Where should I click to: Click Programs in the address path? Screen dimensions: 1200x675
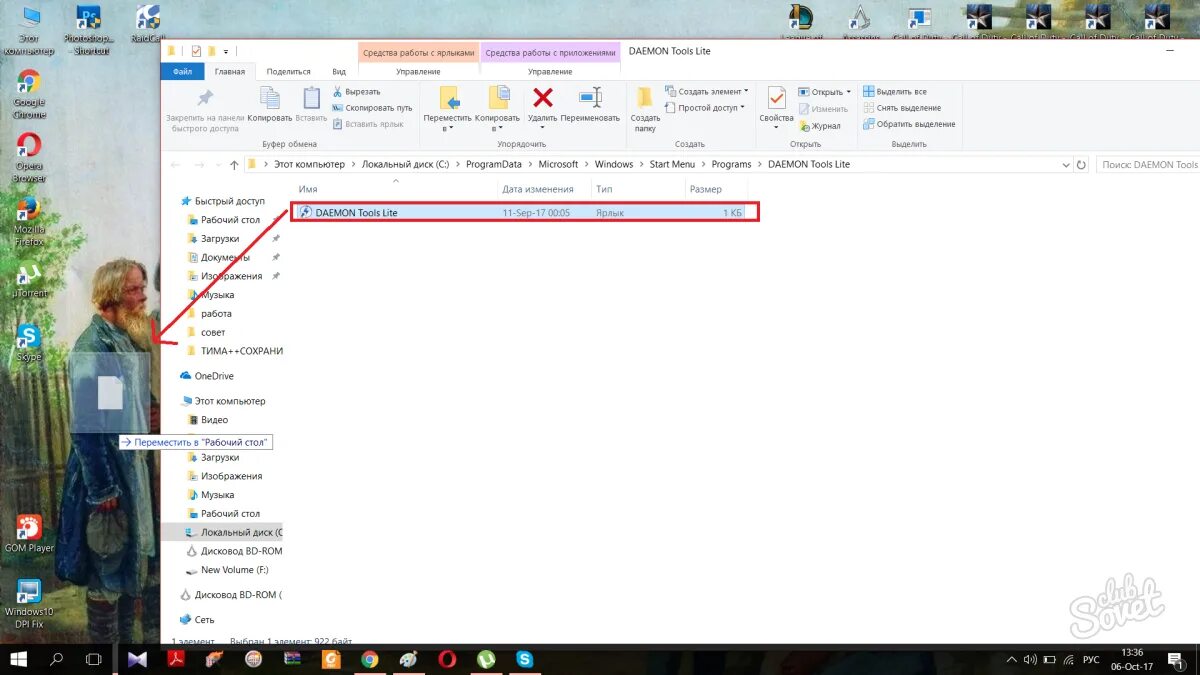tap(731, 164)
